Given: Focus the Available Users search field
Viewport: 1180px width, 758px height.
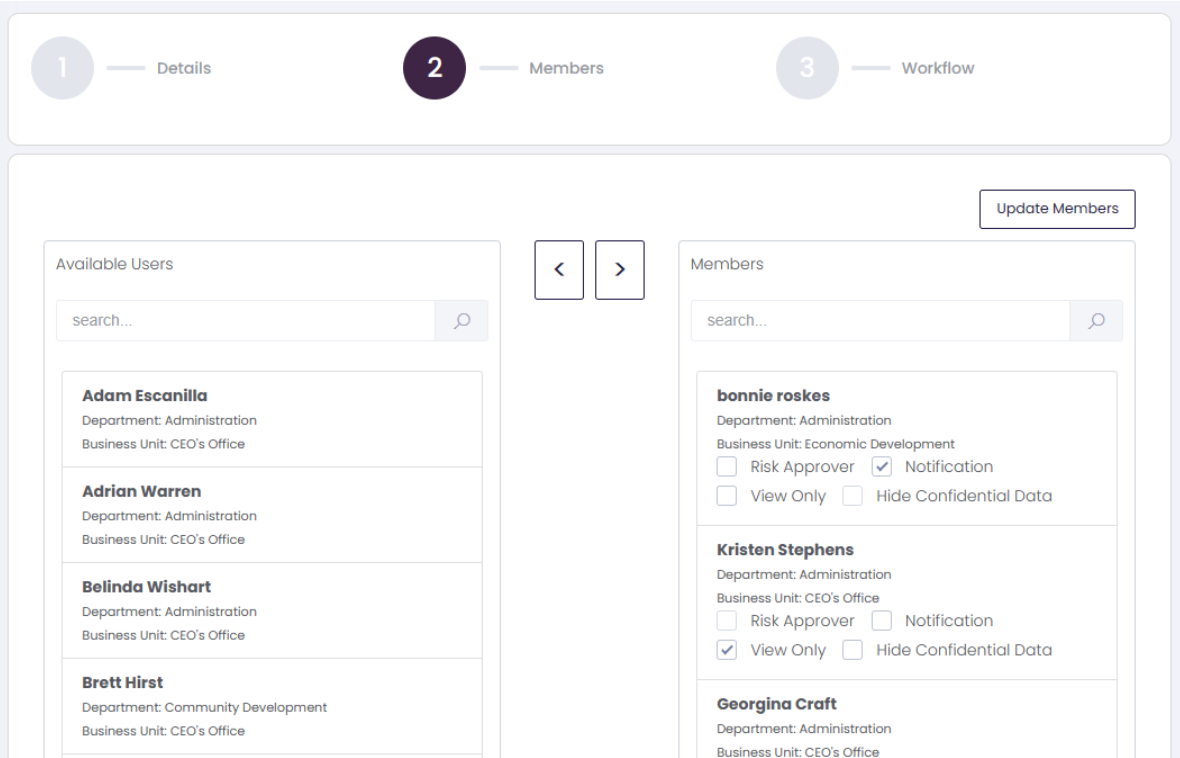Looking at the screenshot, I should tap(245, 321).
